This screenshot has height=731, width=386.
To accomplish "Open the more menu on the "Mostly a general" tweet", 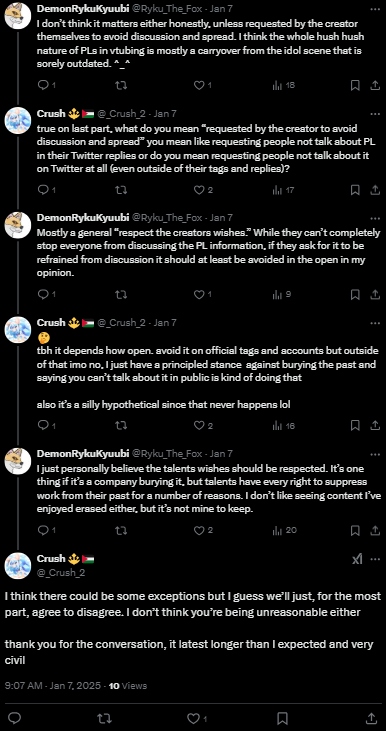I will pos(375,218).
